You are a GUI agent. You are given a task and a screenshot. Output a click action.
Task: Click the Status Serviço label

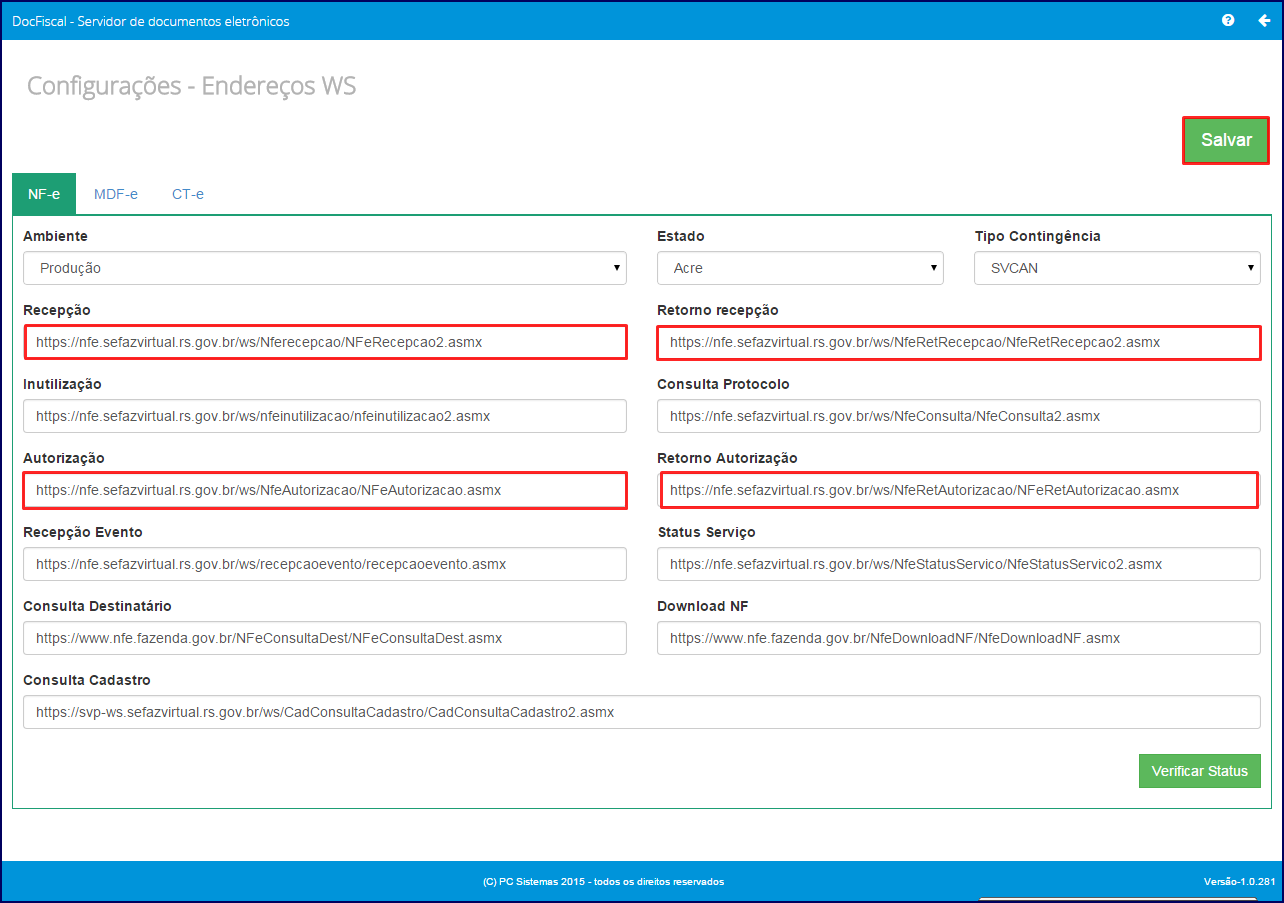[707, 532]
